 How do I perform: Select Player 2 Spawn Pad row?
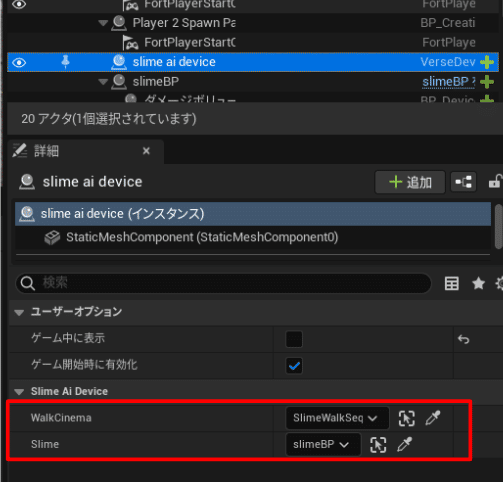click(253, 23)
